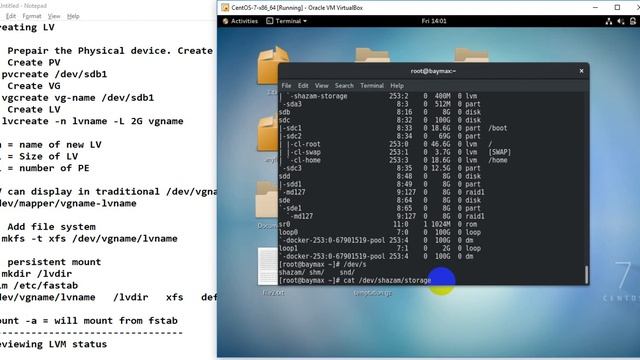Image resolution: width=640 pixels, height=360 pixels.
Task: Click 'sdb' disk row in terminal output
Action: click(380, 112)
